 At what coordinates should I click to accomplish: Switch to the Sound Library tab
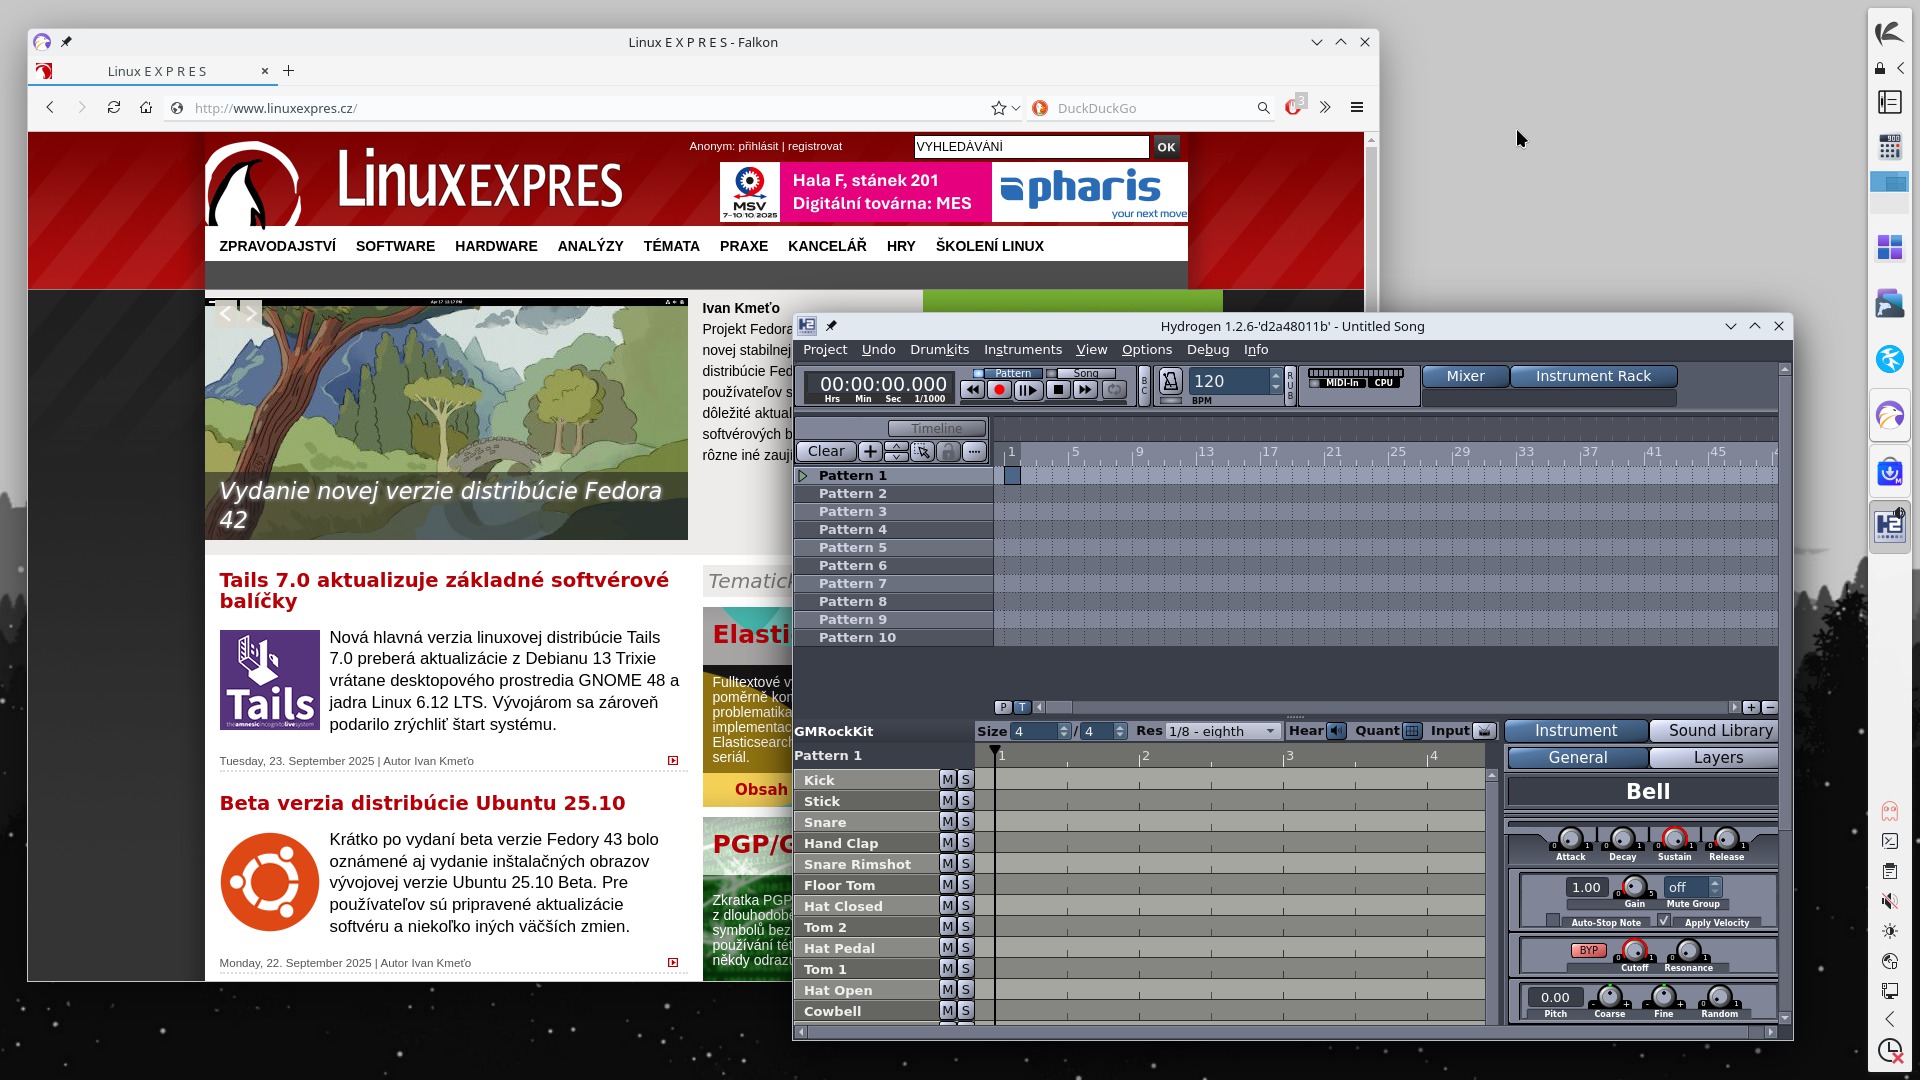(1719, 731)
